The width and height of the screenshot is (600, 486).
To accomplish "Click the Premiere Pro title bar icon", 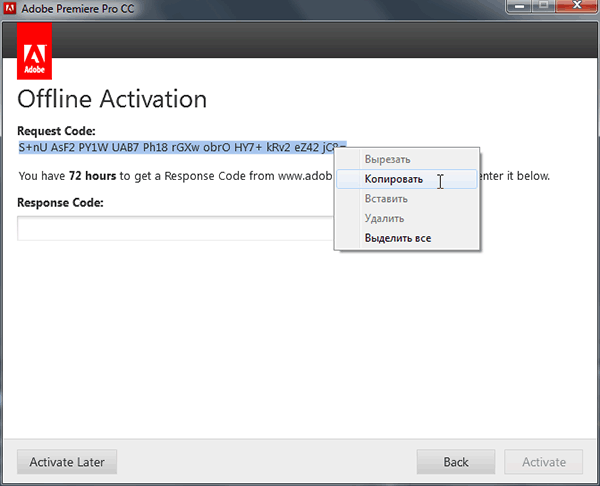I will tap(10, 8).
